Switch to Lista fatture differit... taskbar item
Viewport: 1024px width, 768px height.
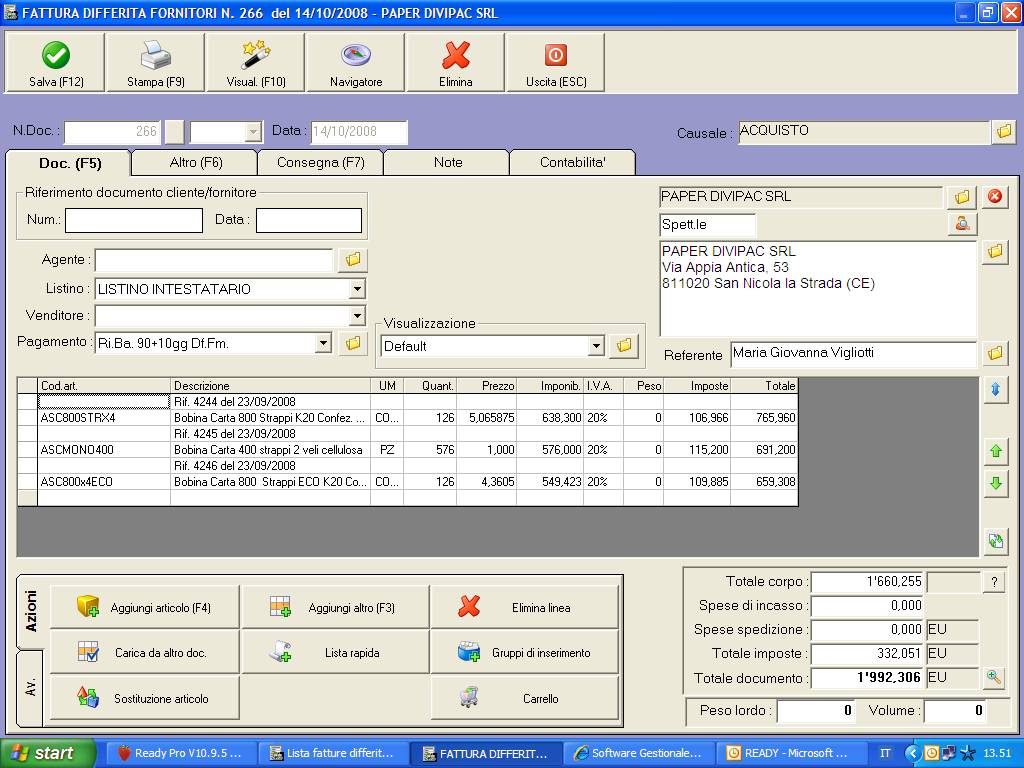tap(333, 753)
